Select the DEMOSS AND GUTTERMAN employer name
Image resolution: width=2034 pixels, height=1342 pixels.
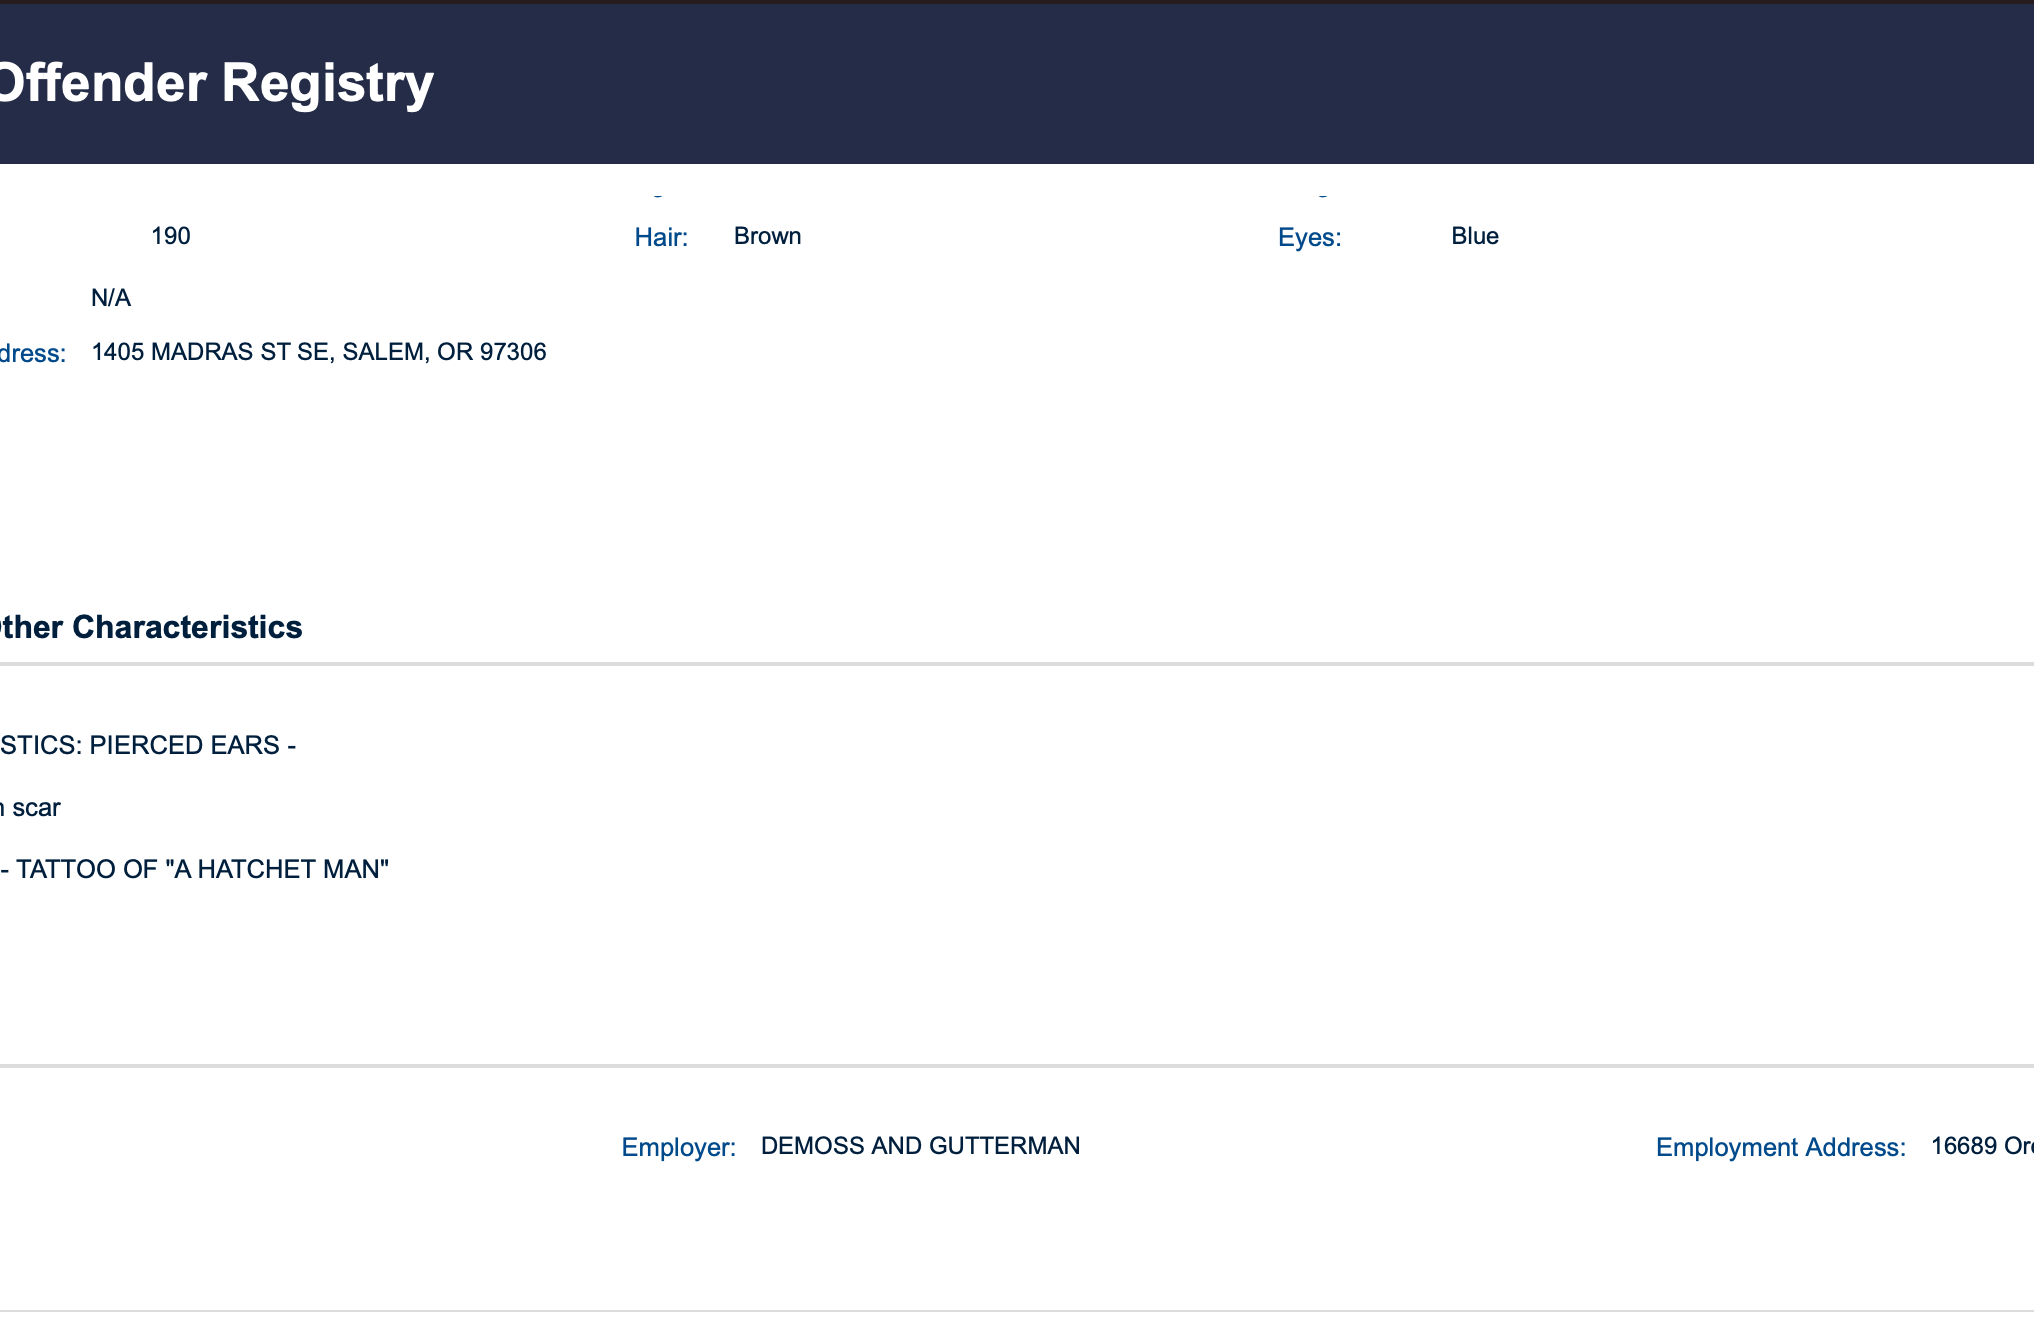point(920,1146)
